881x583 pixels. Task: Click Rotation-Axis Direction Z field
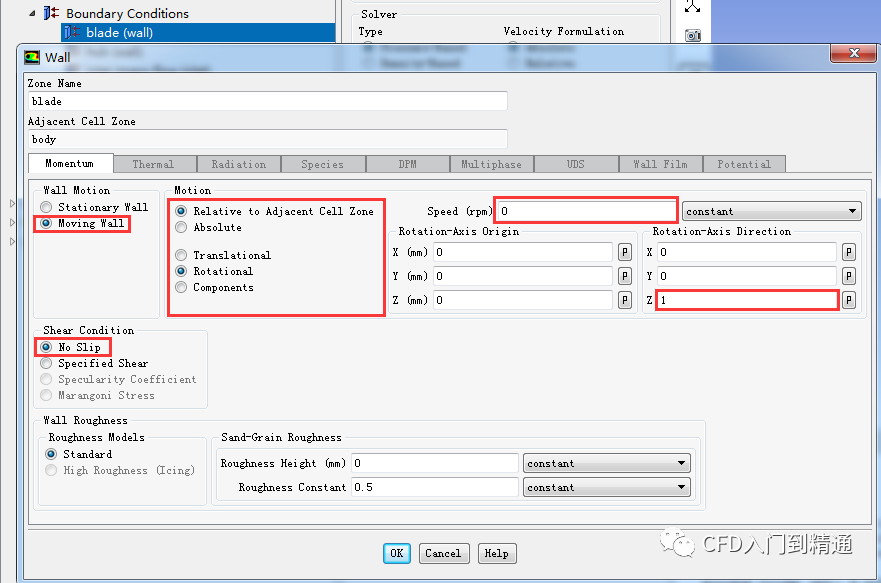click(747, 300)
